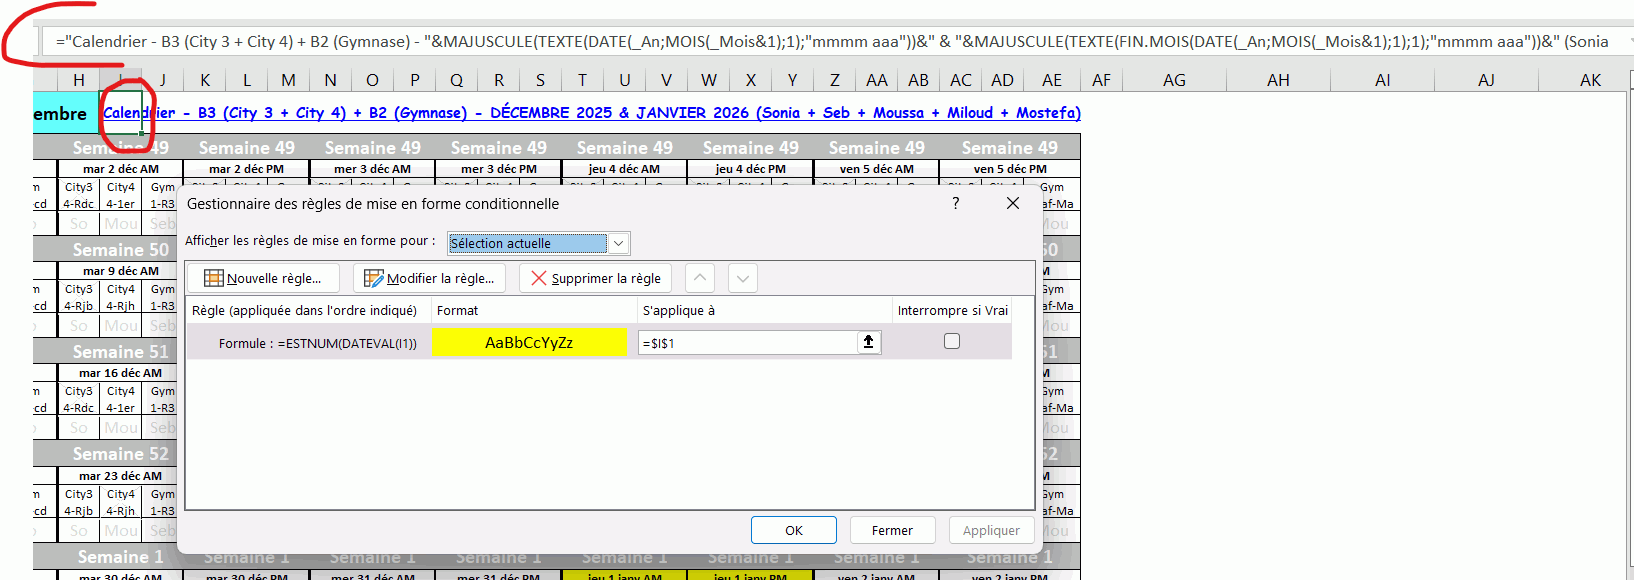The height and width of the screenshot is (580, 1634).
Task: Collapse dialog via range selector arrow
Action: (x=868, y=342)
